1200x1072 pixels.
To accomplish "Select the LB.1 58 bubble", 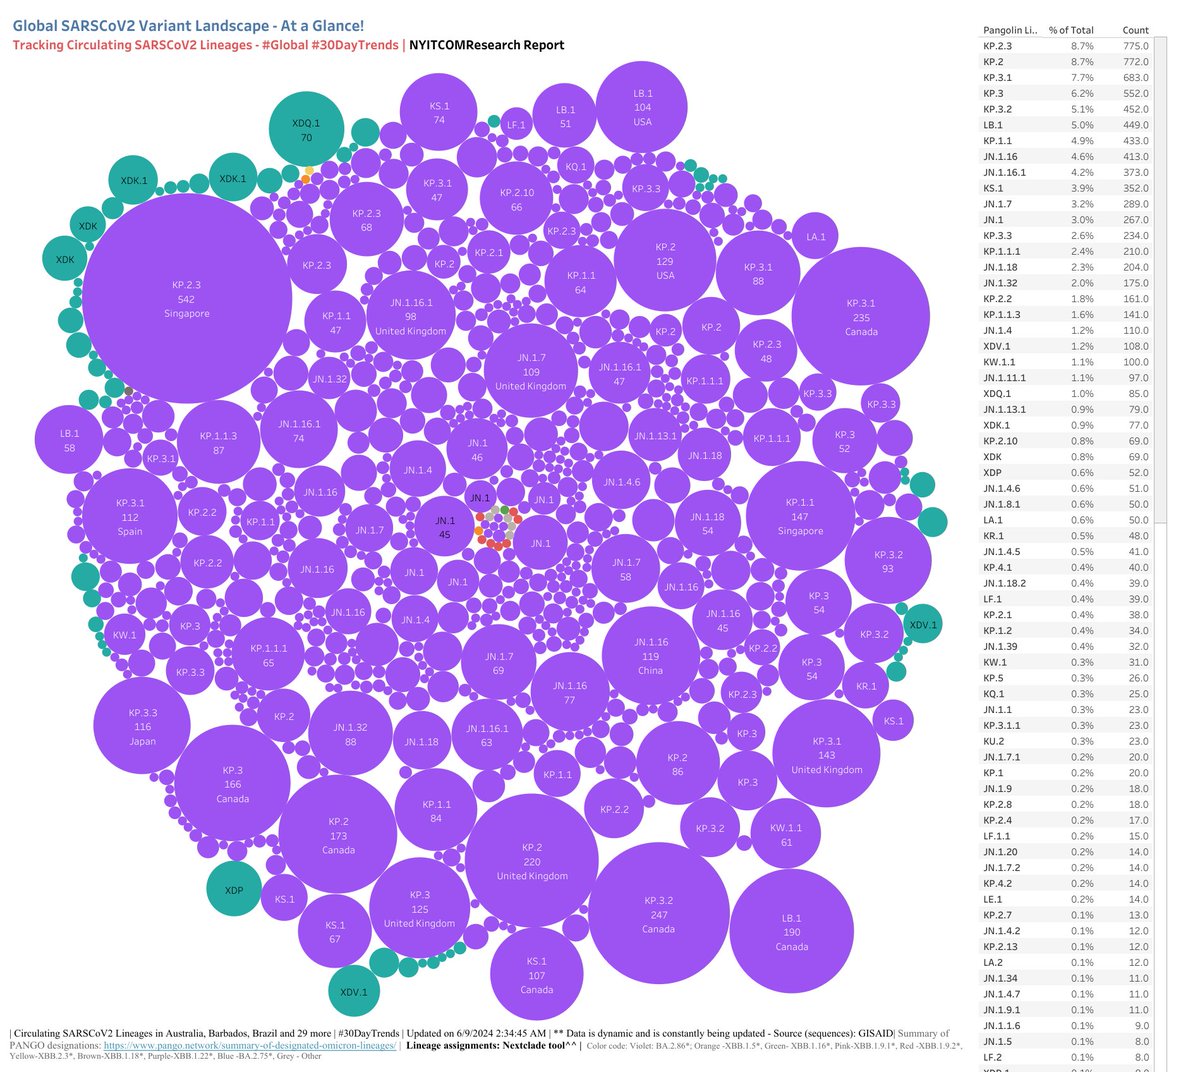I will 69,441.
